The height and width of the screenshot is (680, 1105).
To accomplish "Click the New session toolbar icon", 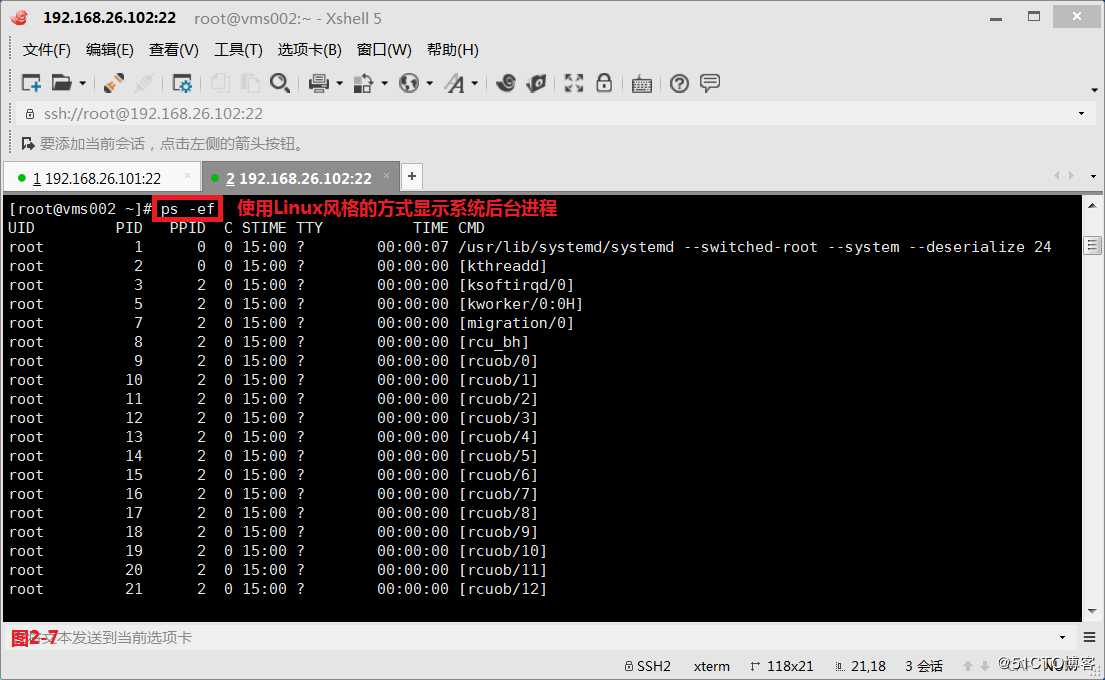I will 31,83.
